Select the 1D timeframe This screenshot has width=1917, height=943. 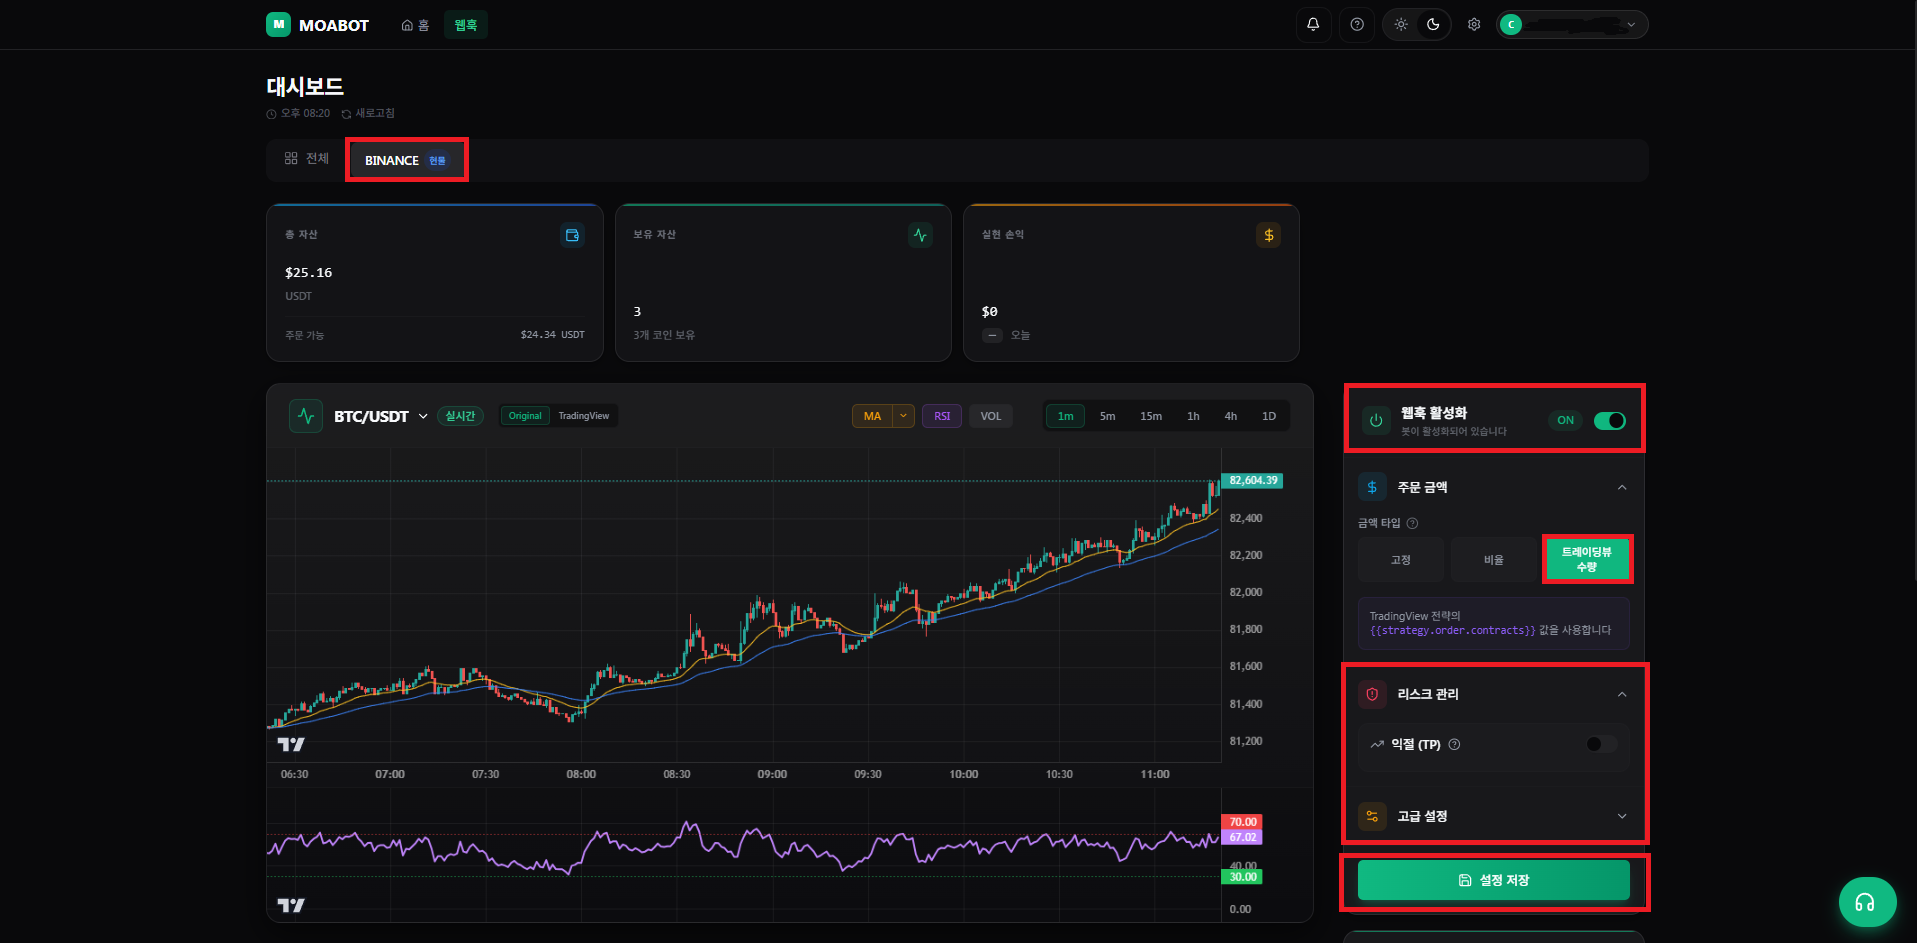coord(1269,416)
